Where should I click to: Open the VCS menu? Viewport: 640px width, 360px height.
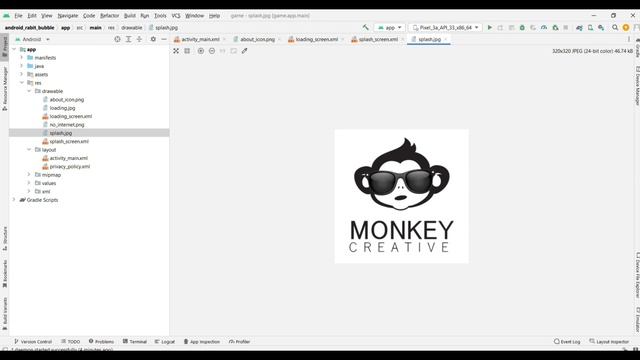click(x=176, y=16)
